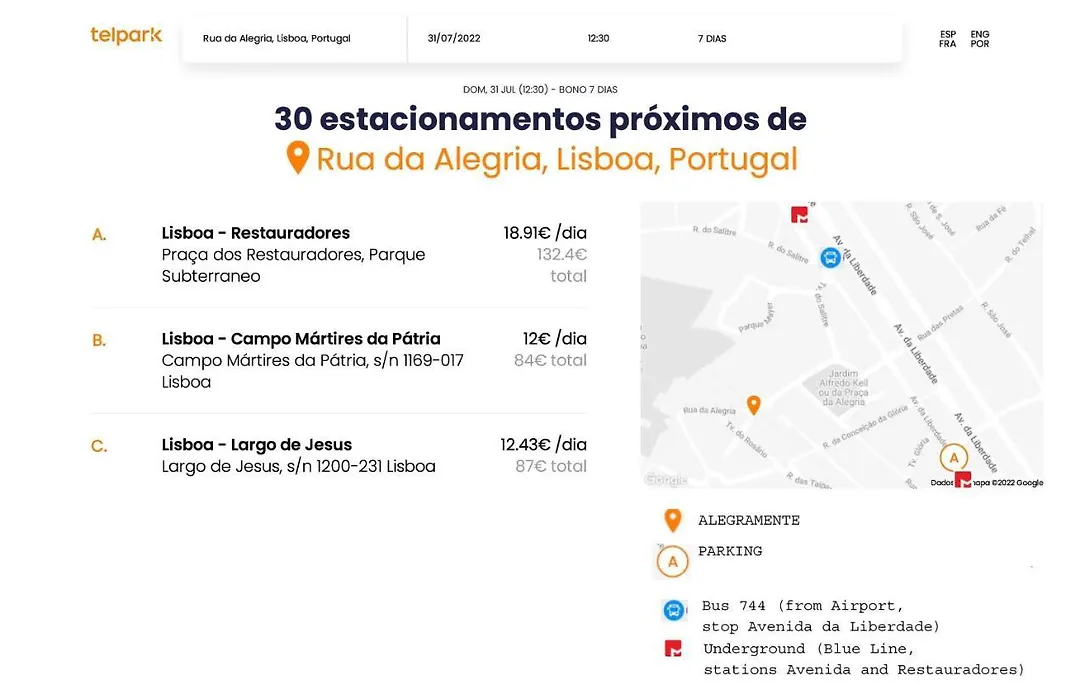Open the date field 31/07/2022
Image resolution: width=1080 pixels, height=700 pixels.
pyautogui.click(x=454, y=39)
